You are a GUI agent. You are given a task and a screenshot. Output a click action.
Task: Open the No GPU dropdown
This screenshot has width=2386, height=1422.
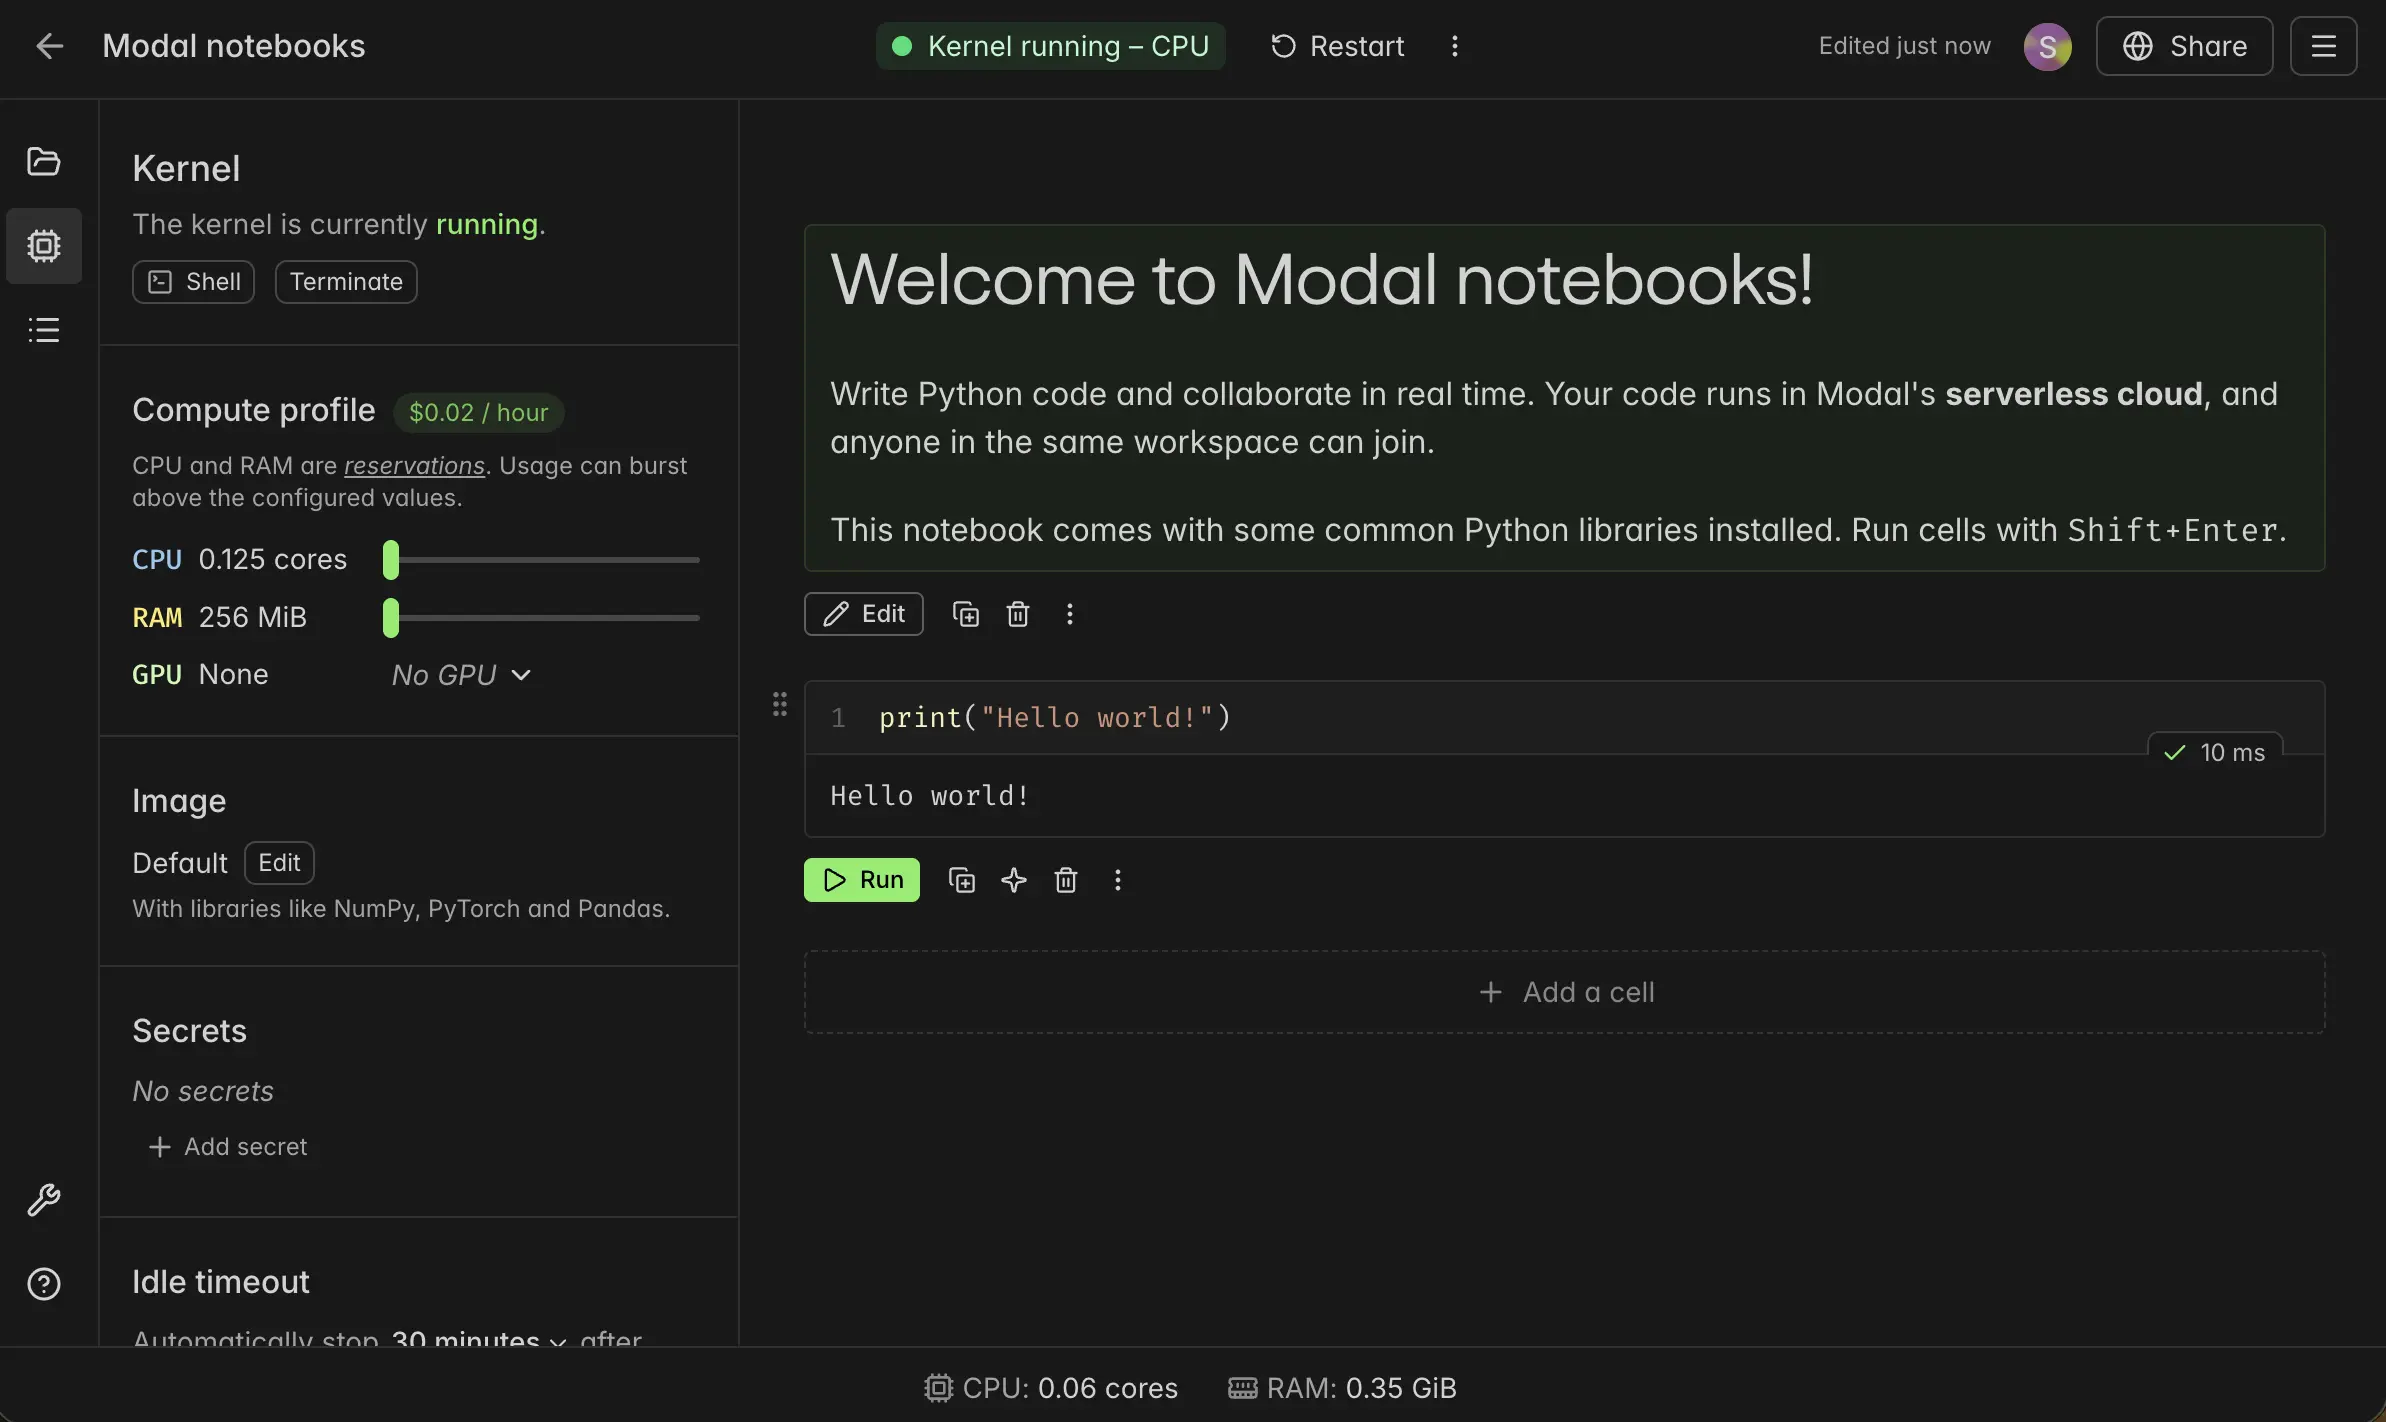pos(461,675)
